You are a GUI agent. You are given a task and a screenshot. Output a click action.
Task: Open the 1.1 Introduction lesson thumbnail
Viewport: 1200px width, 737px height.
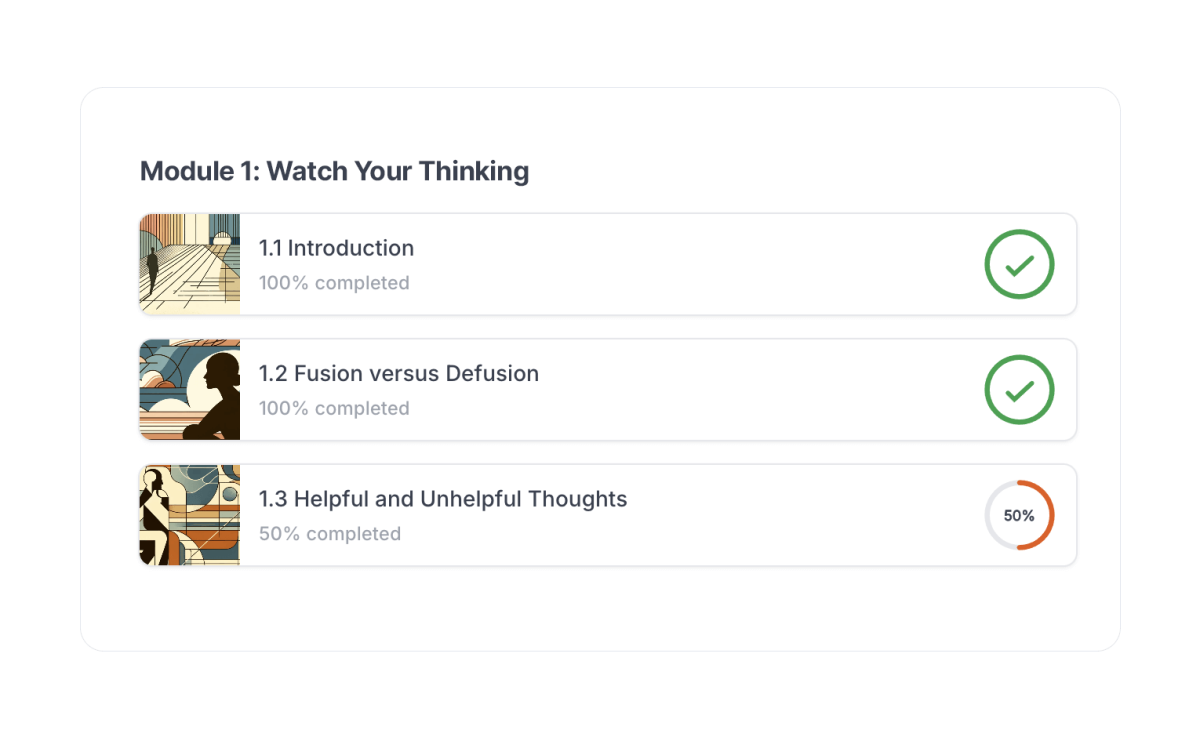pyautogui.click(x=189, y=264)
